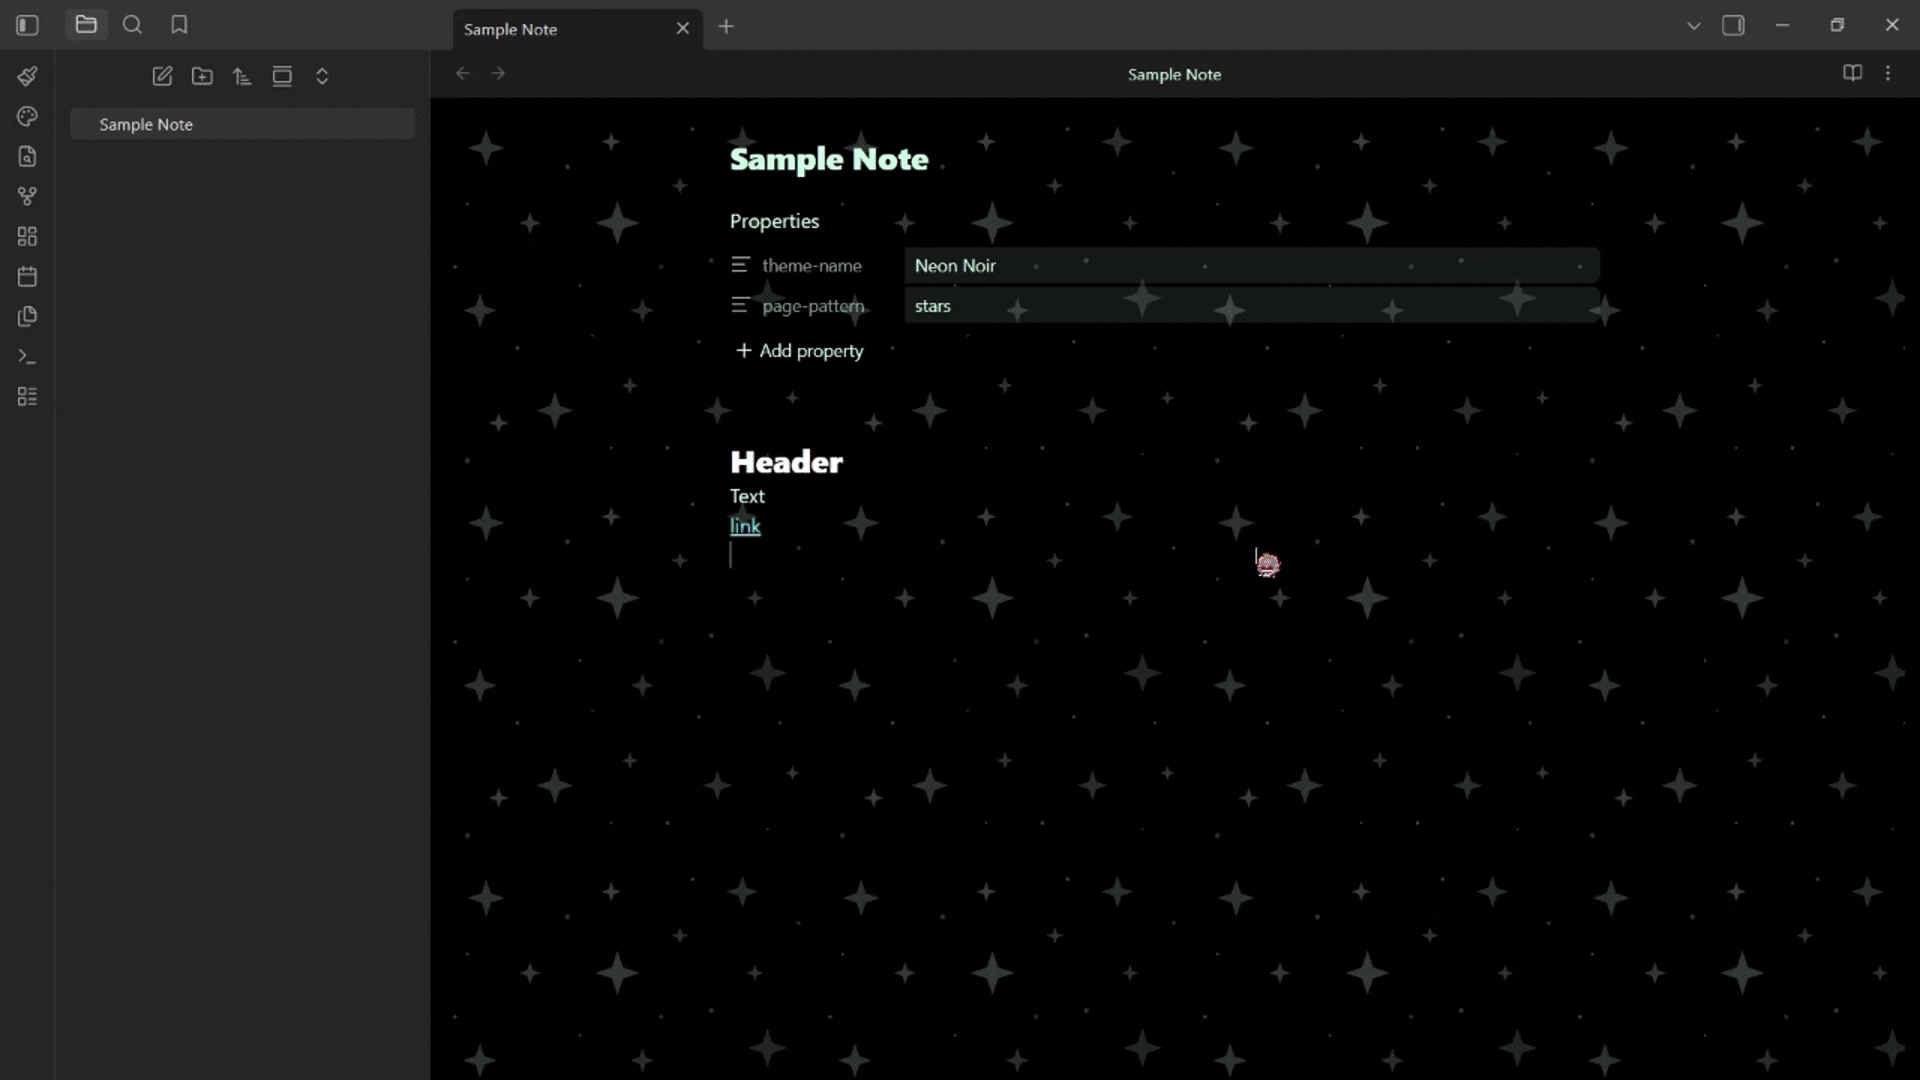The width and height of the screenshot is (1920, 1080).
Task: Click the theme-name property key
Action: 812,266
